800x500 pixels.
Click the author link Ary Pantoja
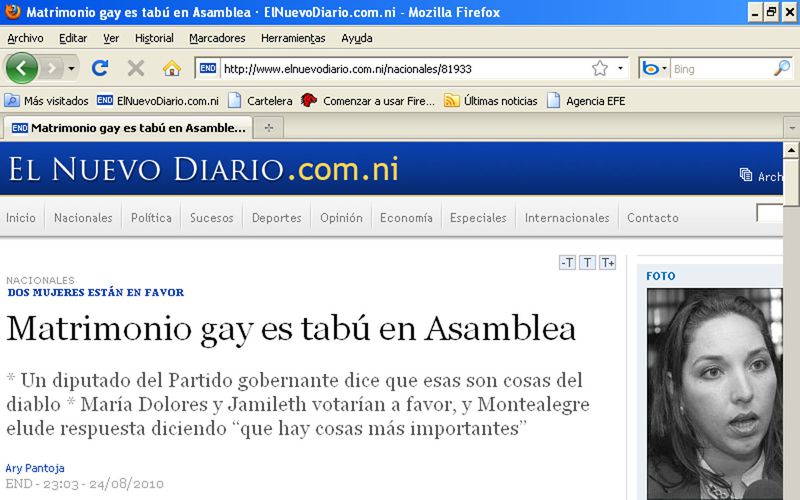35,468
